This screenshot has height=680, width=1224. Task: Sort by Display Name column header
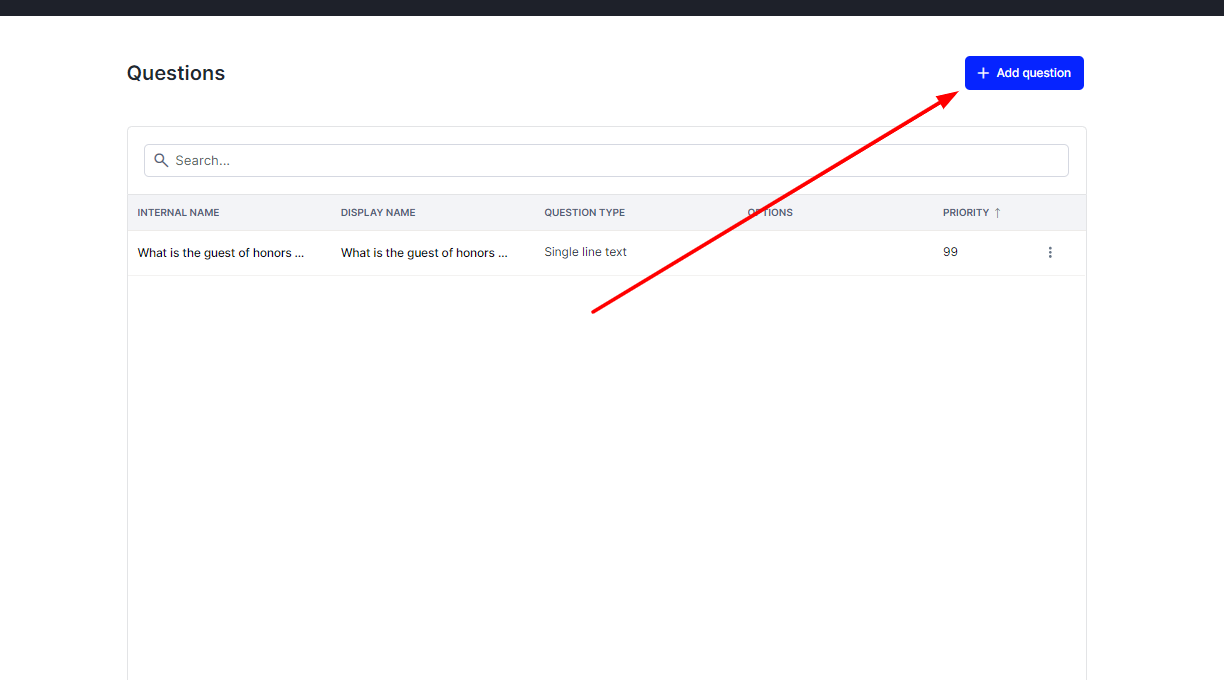(x=378, y=213)
